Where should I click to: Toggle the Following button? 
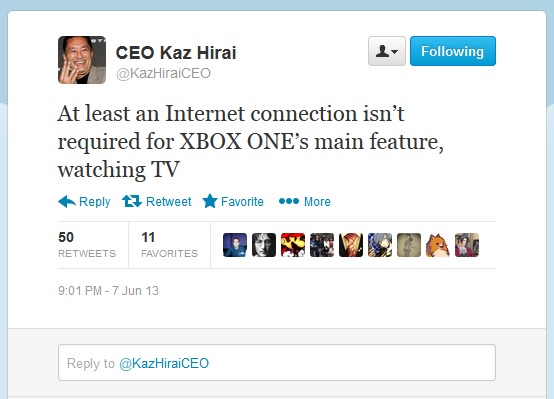pyautogui.click(x=453, y=51)
